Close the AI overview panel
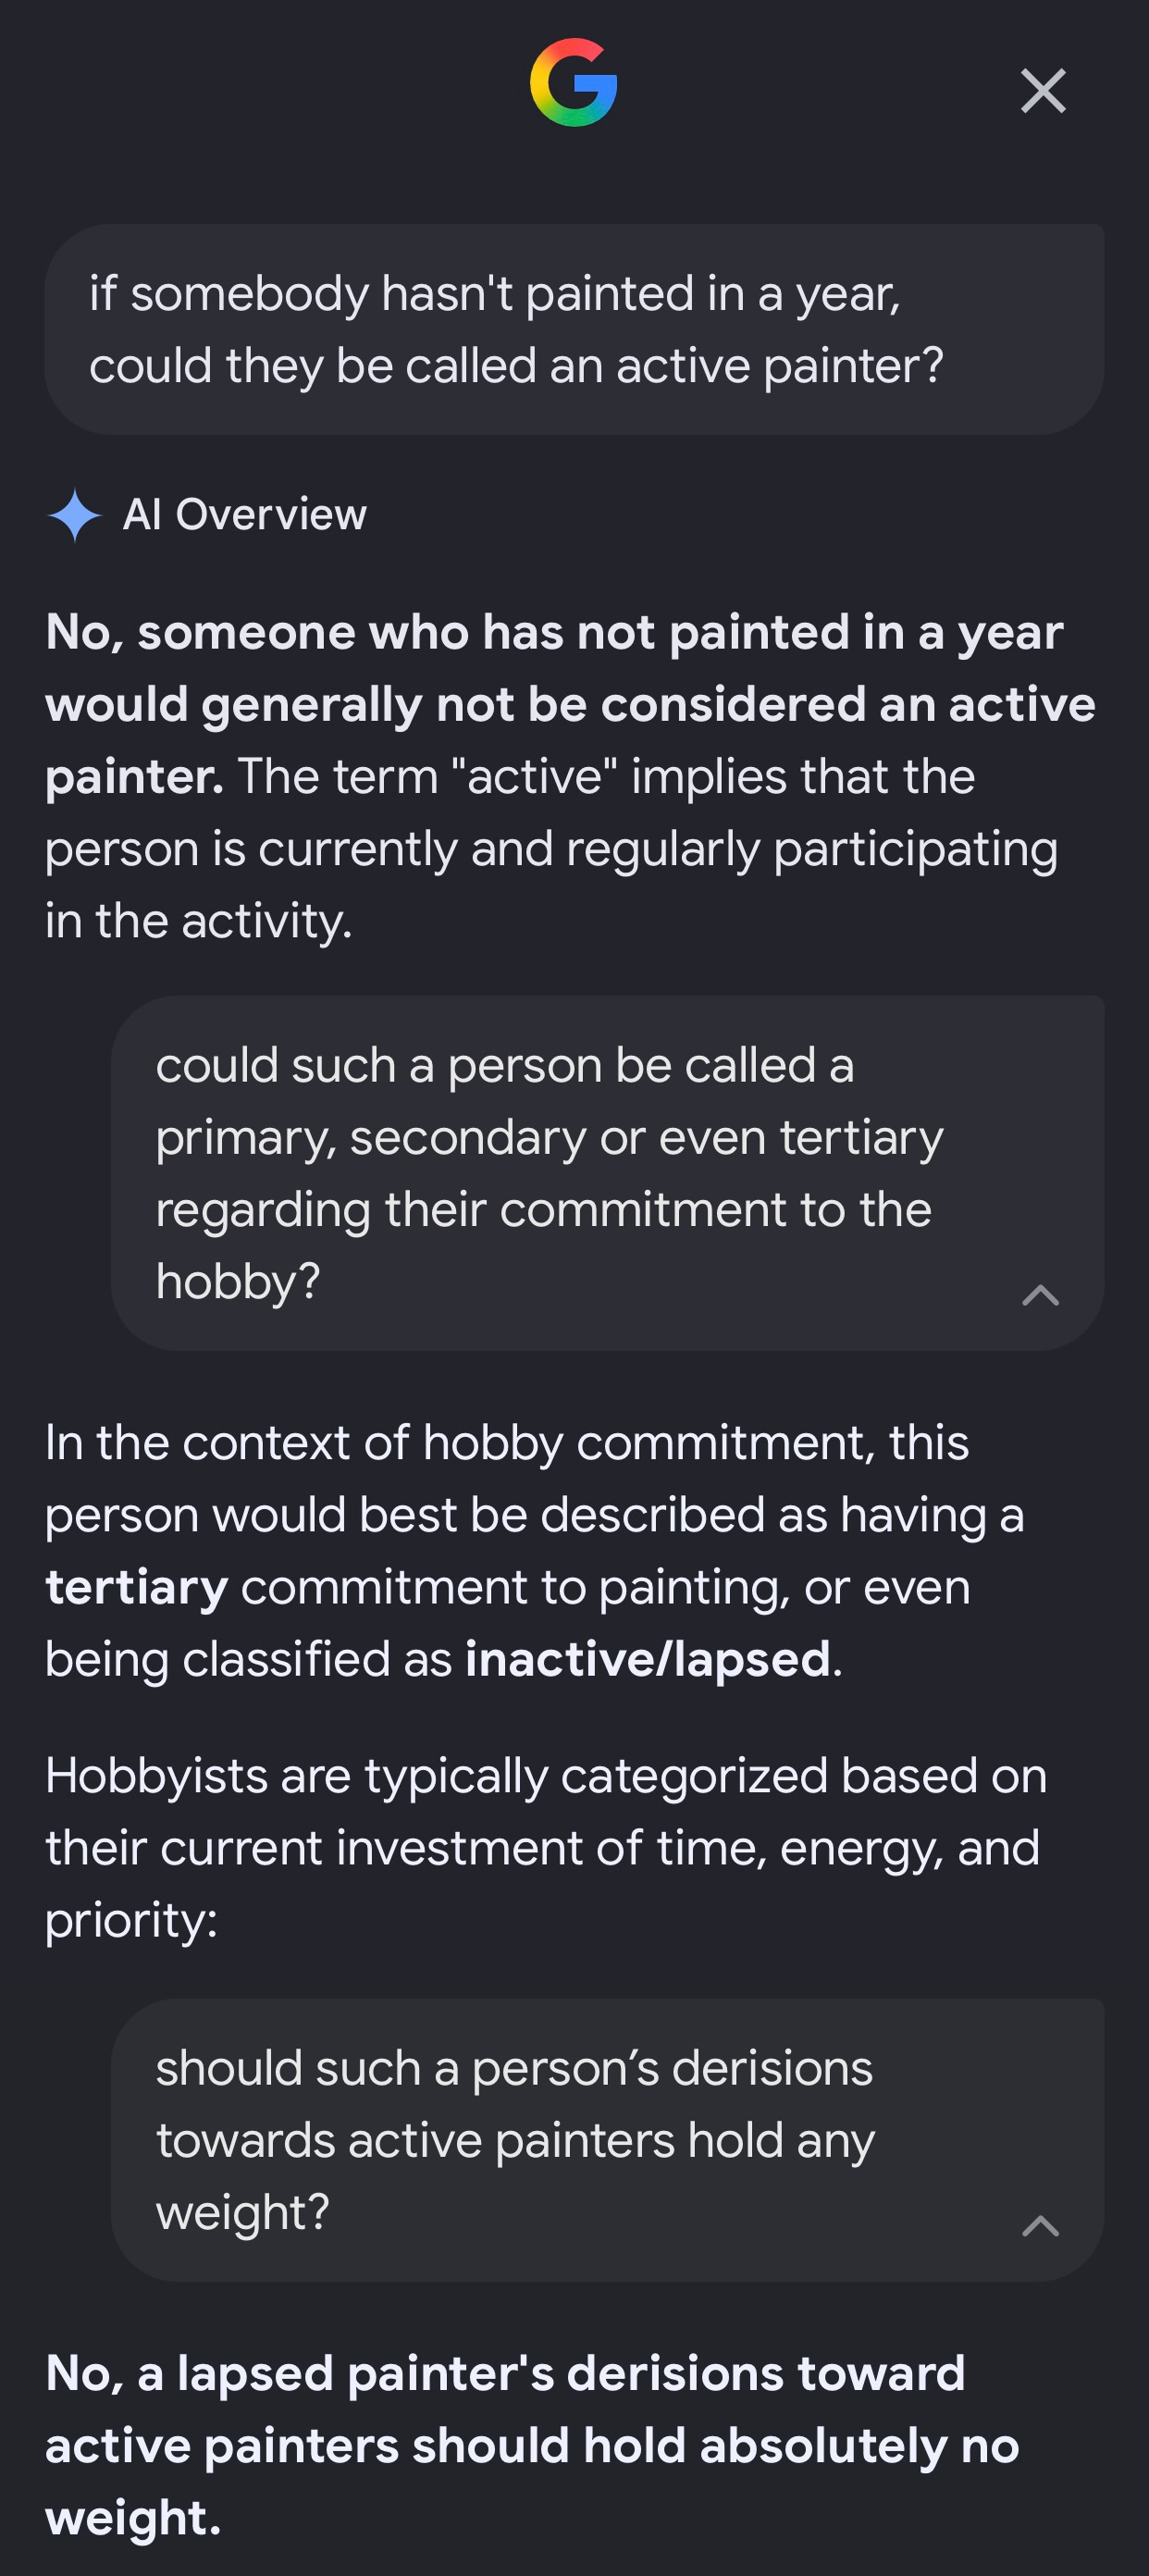The image size is (1149, 2576). coord(1043,91)
